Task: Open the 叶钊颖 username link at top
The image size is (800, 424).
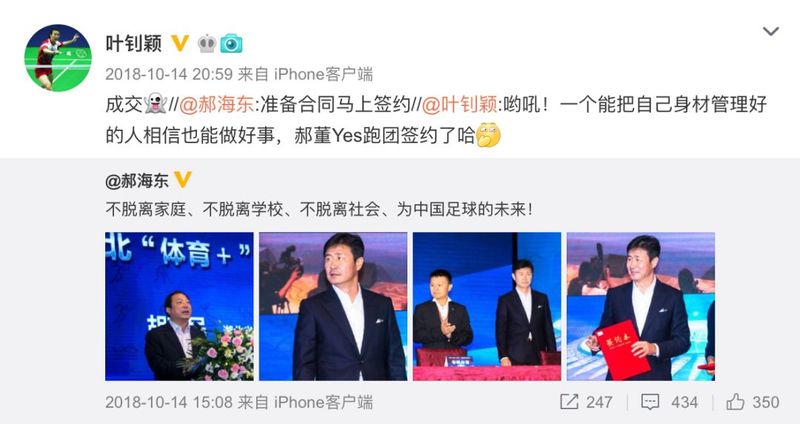Action: pos(134,43)
